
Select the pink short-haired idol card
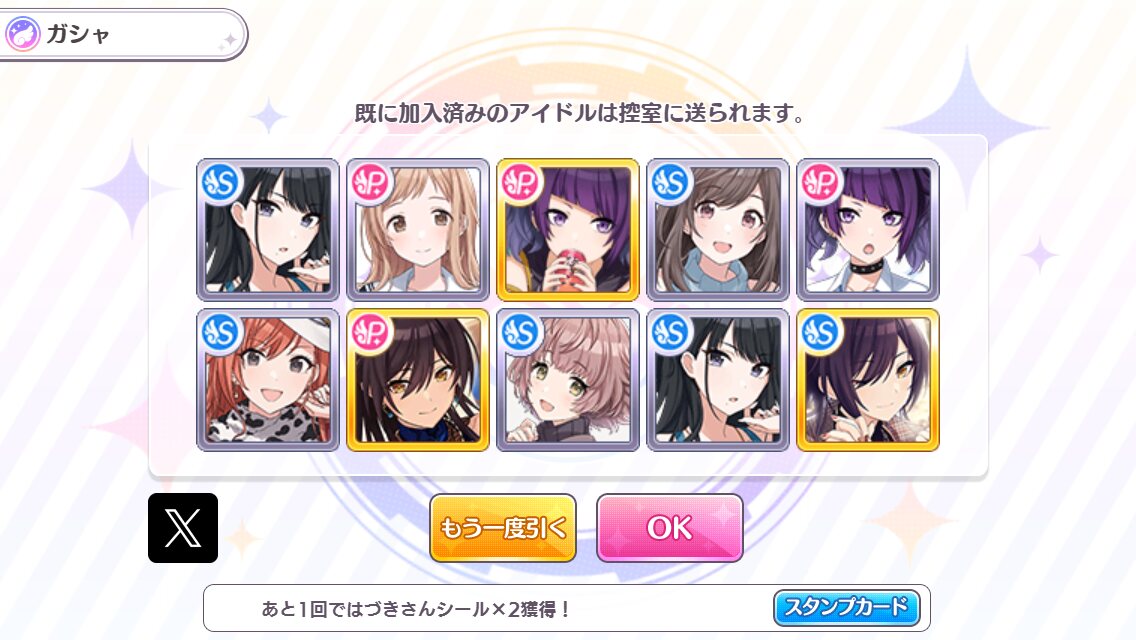(x=568, y=380)
